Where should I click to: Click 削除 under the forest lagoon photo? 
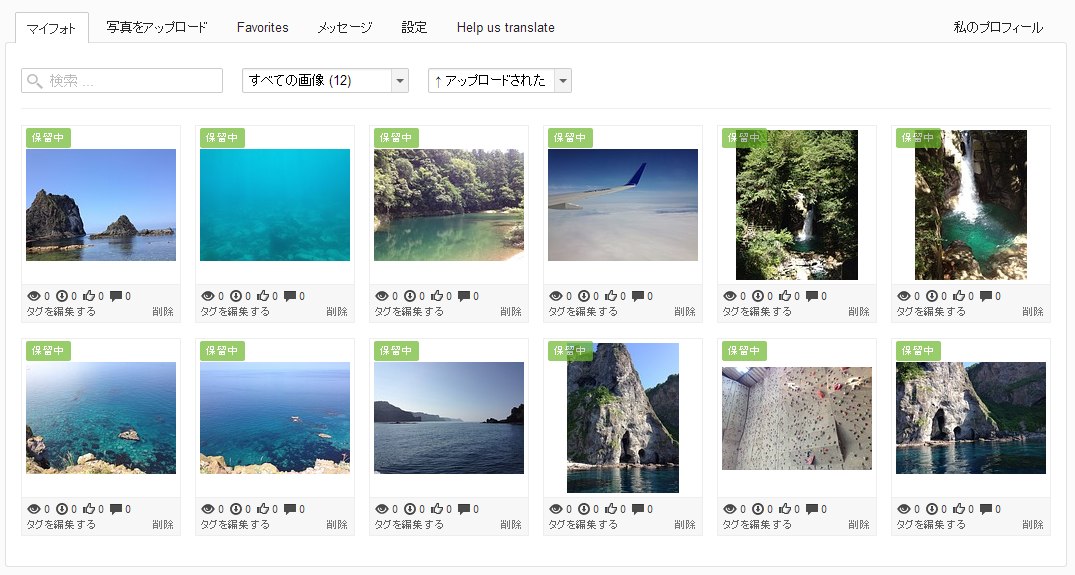[511, 312]
